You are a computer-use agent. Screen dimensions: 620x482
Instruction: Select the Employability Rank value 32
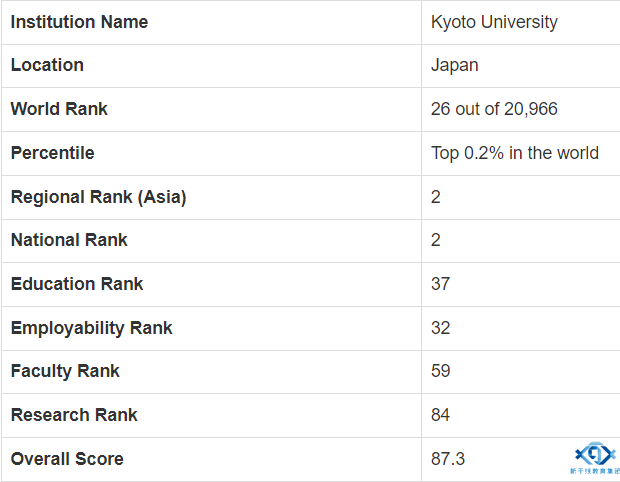click(x=441, y=328)
